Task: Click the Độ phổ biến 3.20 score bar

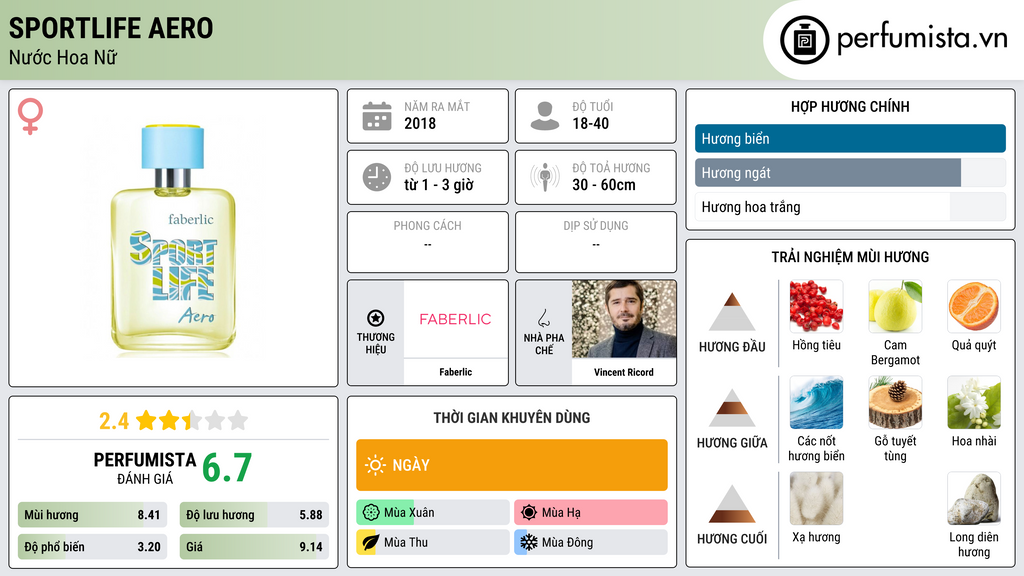Action: click(92, 547)
